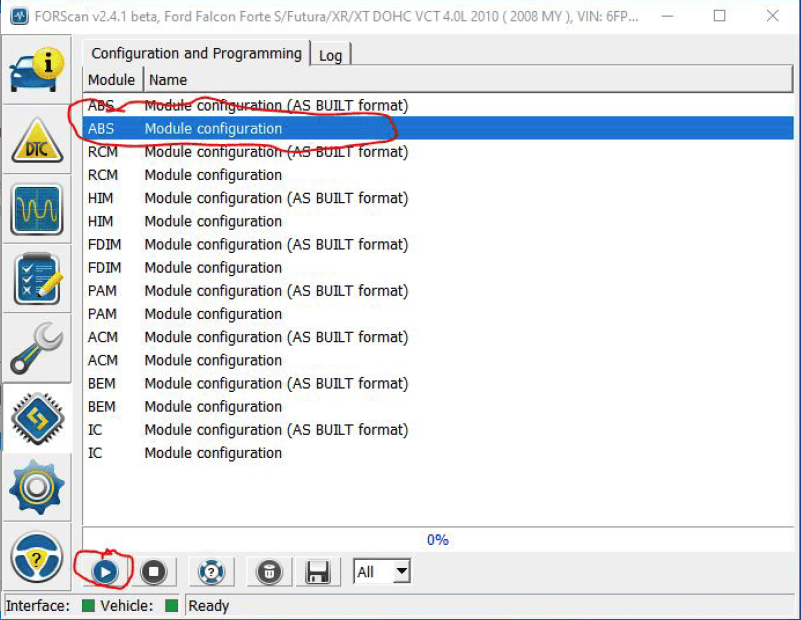
Task: Select HIM Module configuration row
Action: 438,221
